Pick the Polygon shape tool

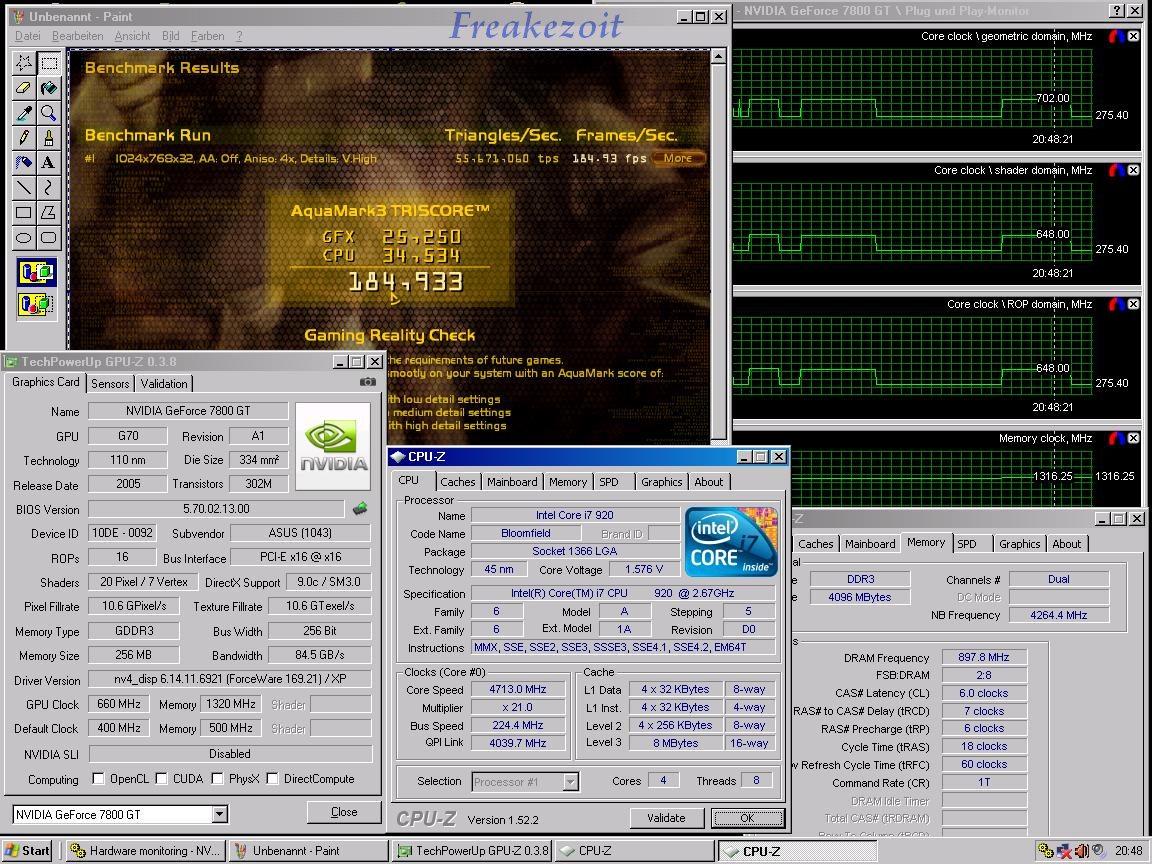click(x=48, y=212)
